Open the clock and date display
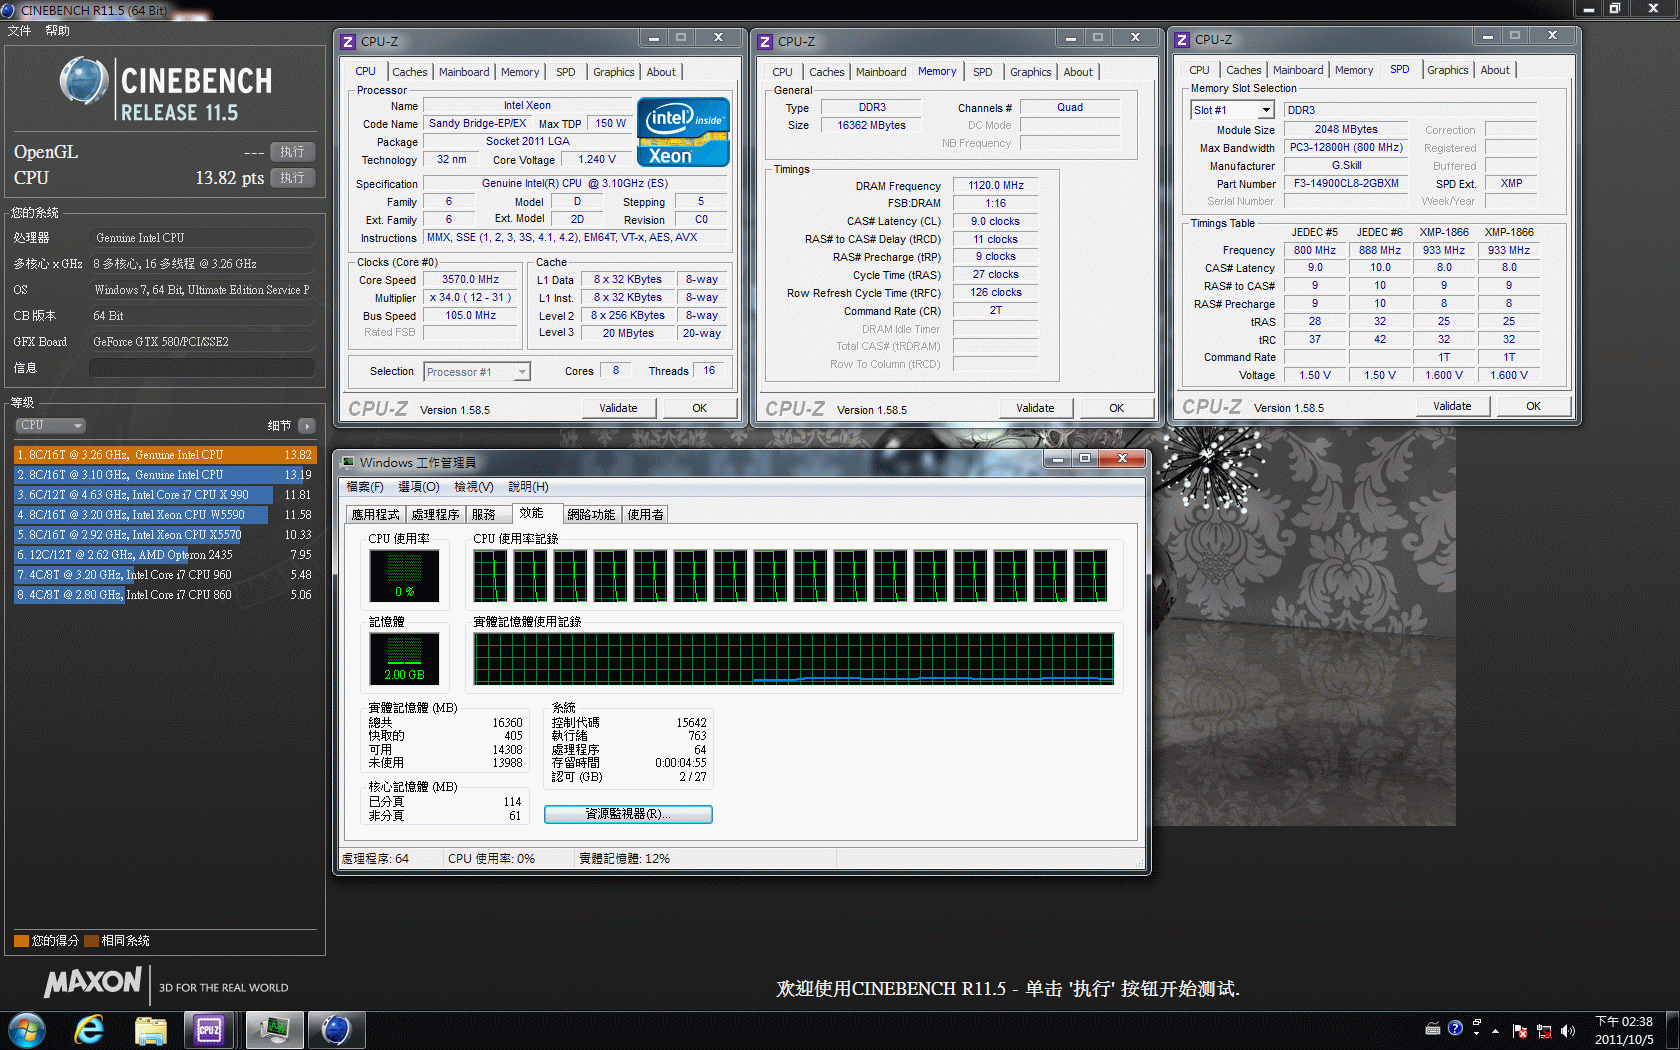This screenshot has width=1680, height=1050. (1624, 1031)
